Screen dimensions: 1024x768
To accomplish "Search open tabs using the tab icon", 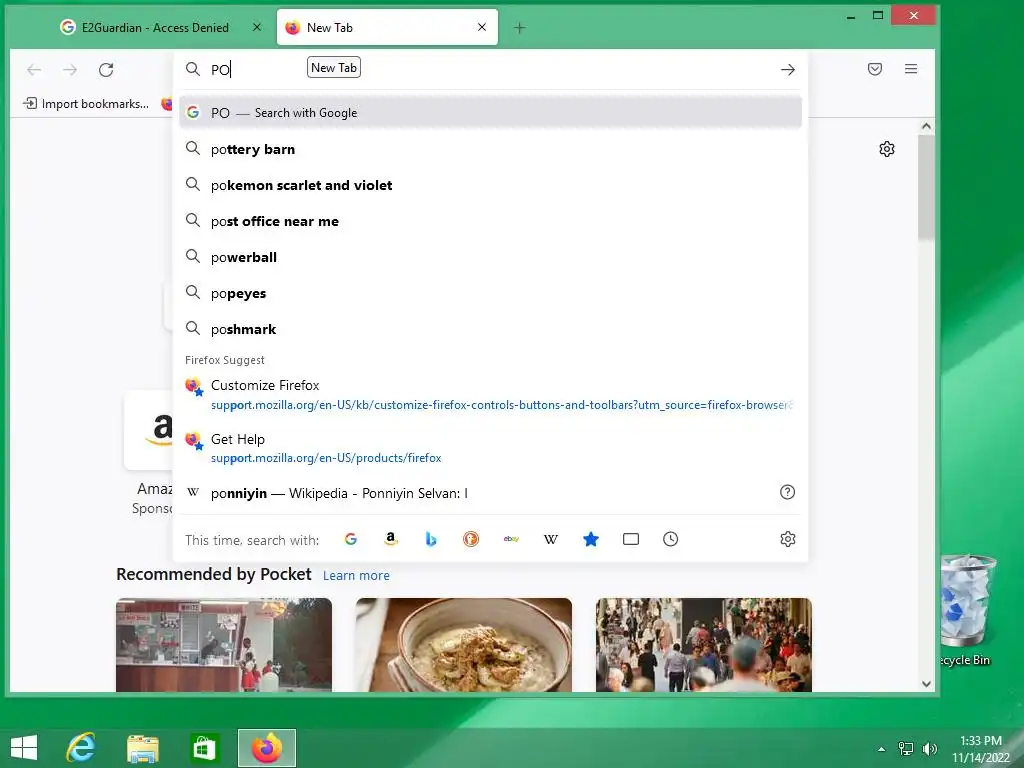I will pyautogui.click(x=631, y=539).
